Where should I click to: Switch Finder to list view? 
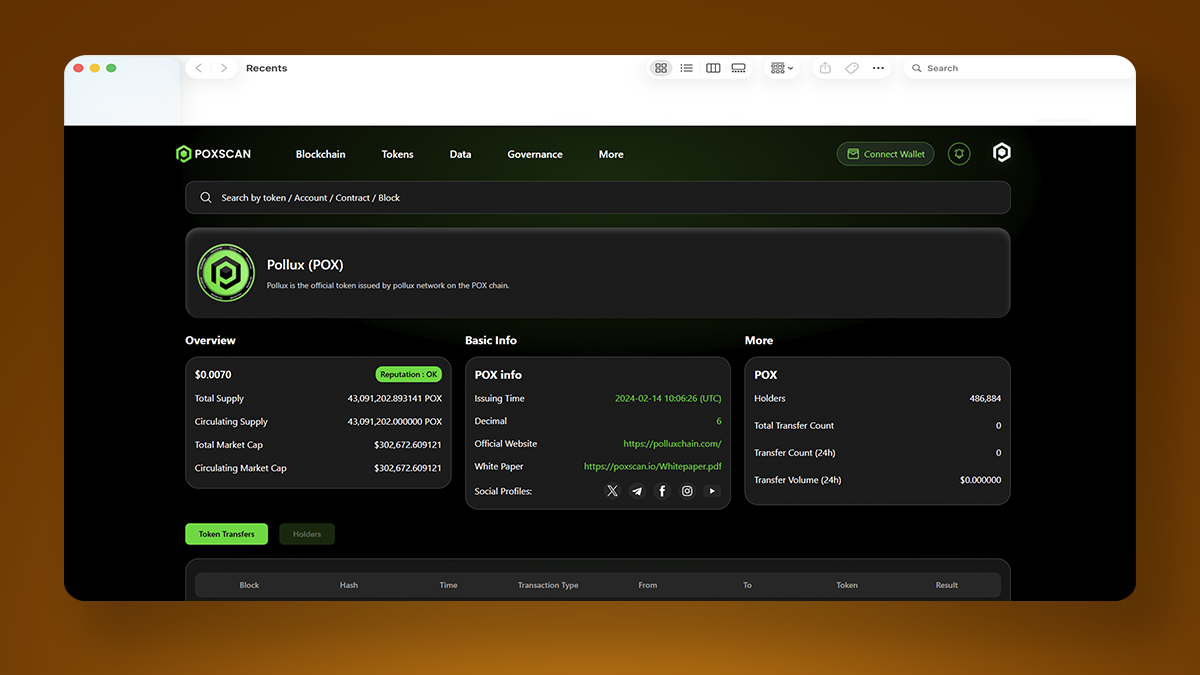pos(687,68)
